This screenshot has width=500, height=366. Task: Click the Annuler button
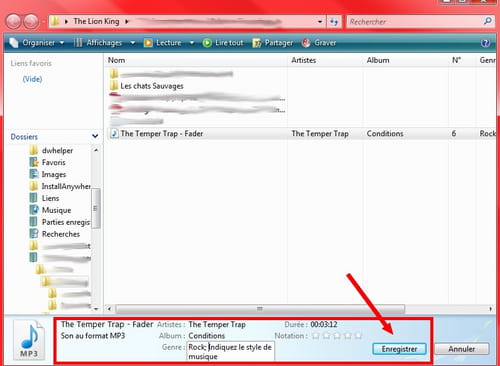[462, 349]
